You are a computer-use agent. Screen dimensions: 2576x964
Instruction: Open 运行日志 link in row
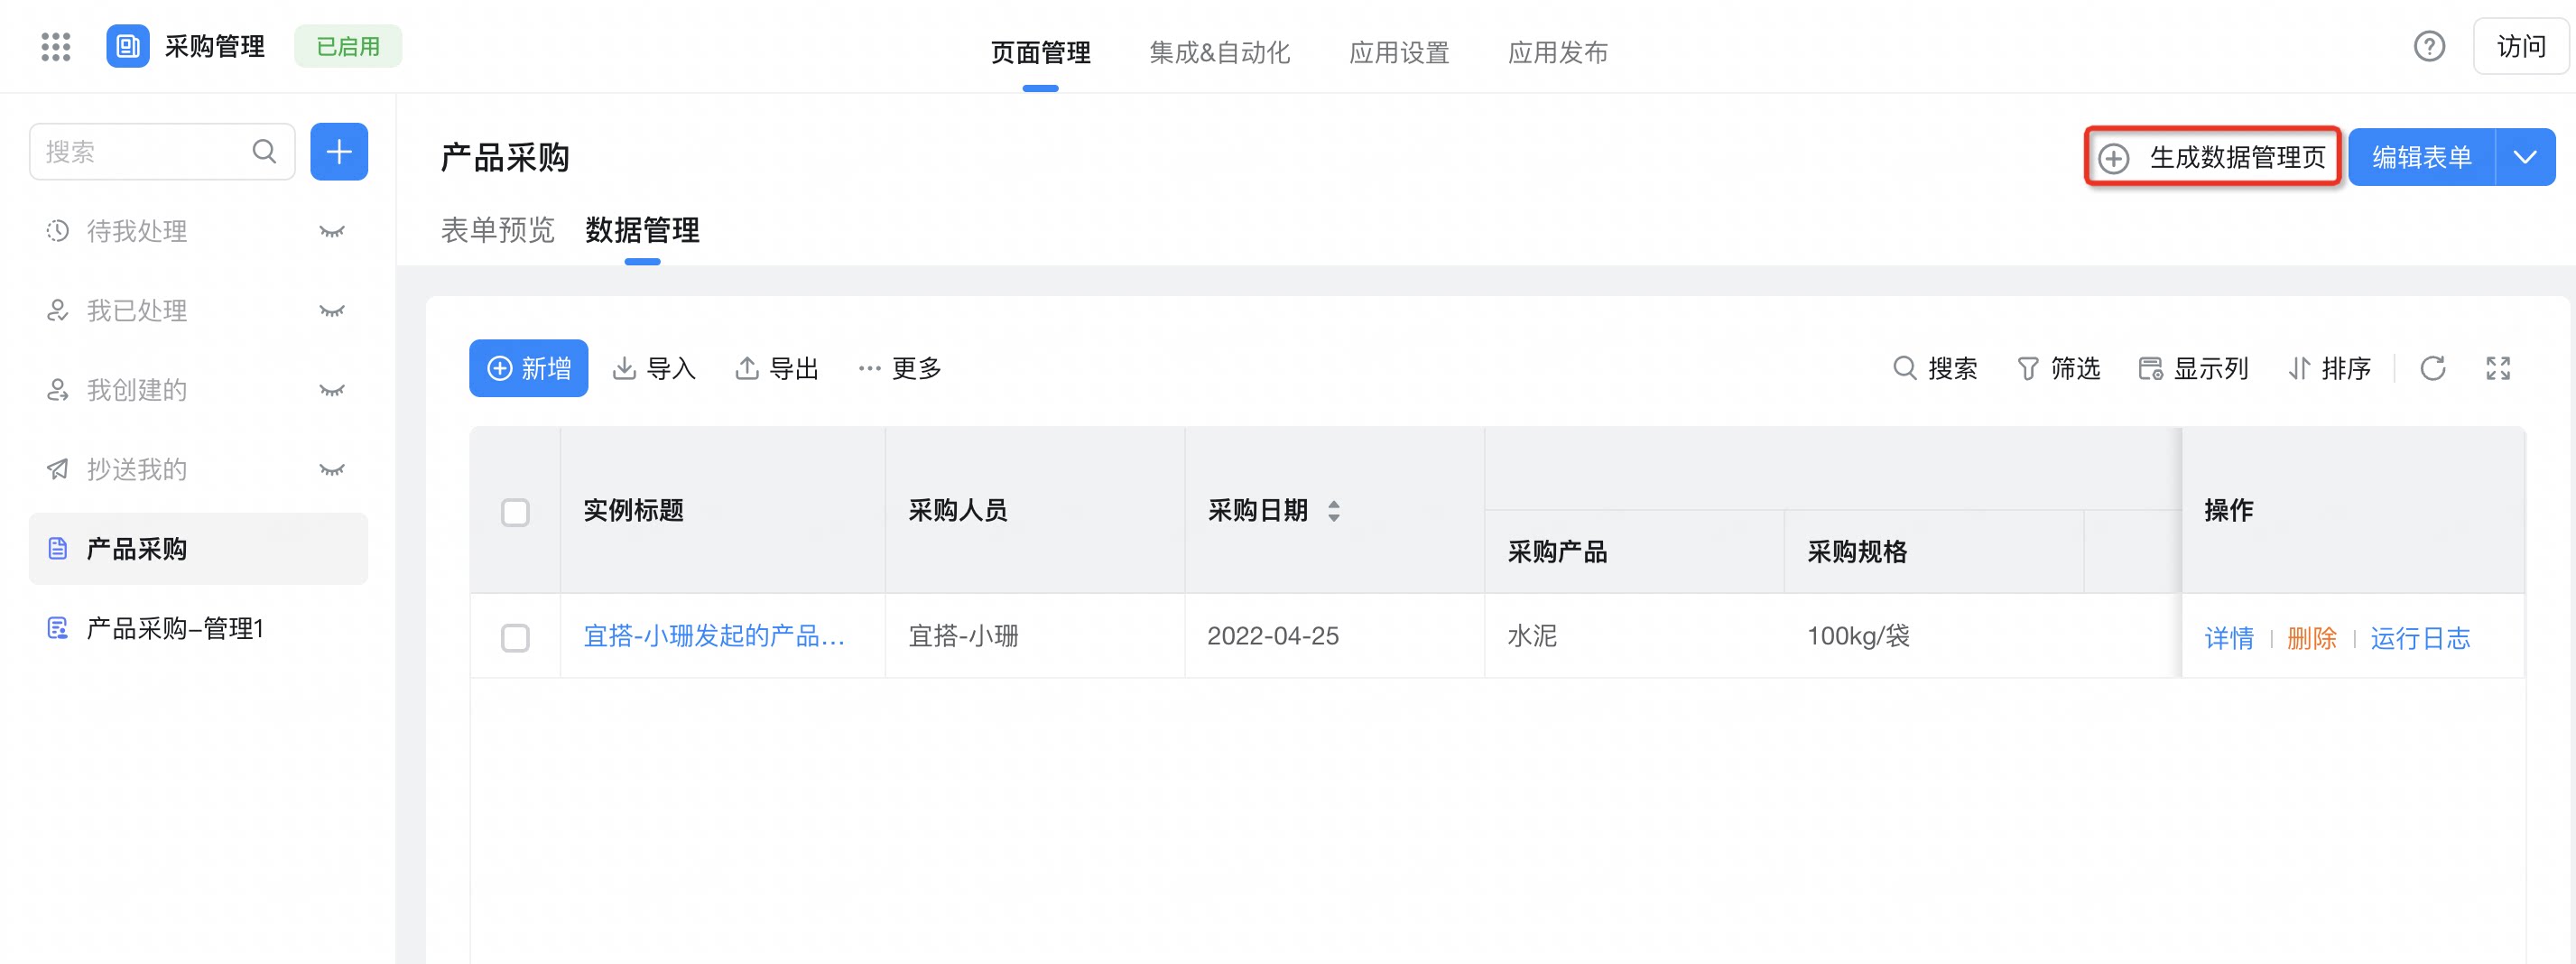point(2420,637)
